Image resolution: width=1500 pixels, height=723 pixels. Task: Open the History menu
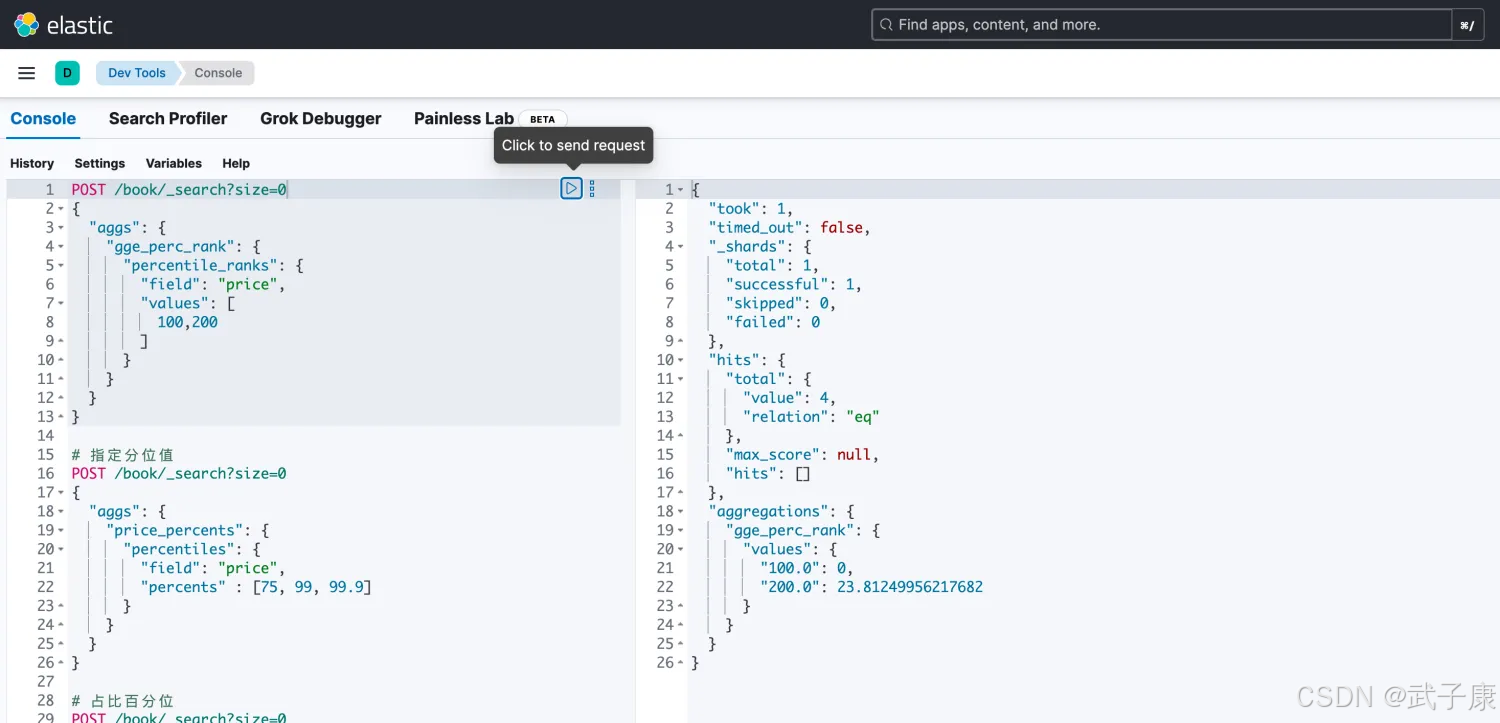click(x=32, y=163)
